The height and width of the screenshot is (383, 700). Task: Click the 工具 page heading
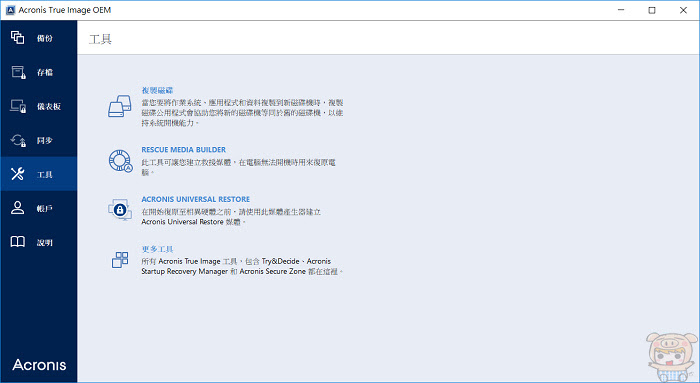tap(100, 39)
